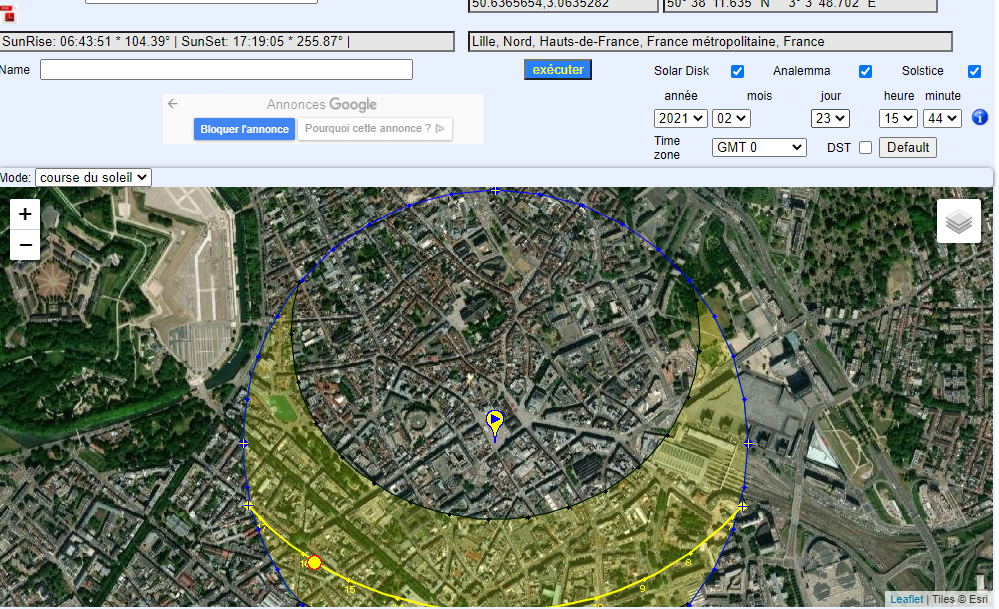Expand the Time zone GMT dropdown

759,148
